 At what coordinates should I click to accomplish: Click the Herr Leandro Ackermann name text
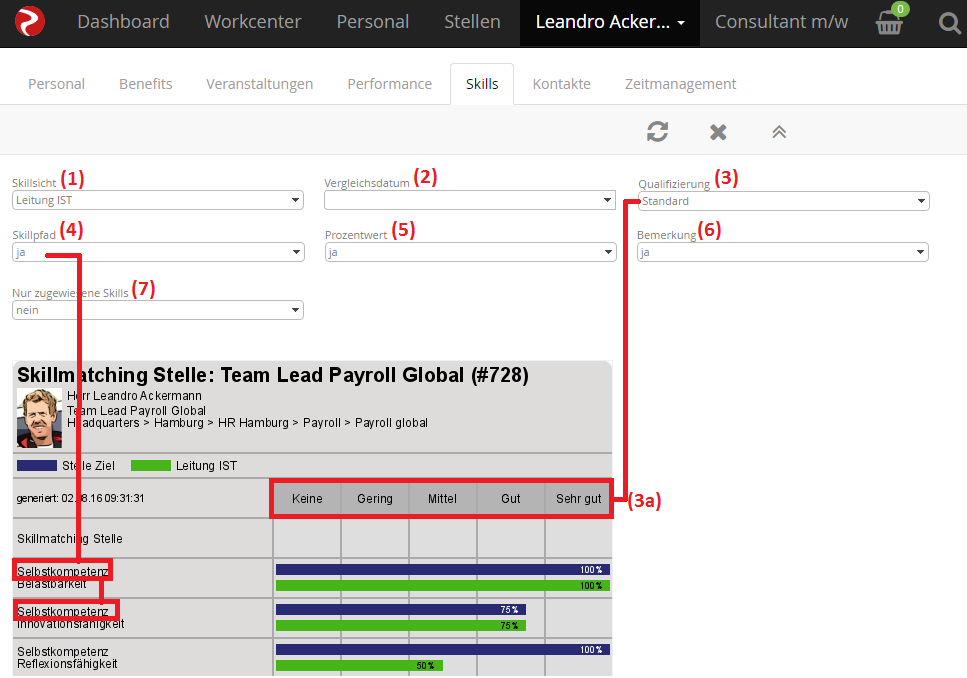(134, 395)
